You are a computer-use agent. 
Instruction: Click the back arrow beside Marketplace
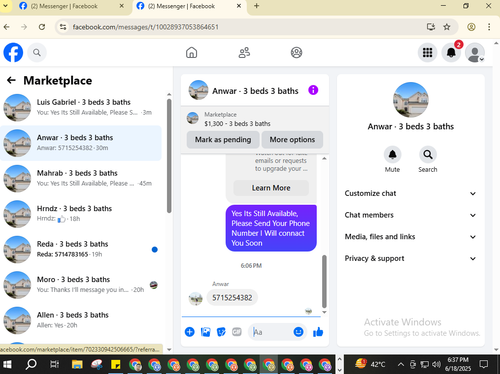(x=11, y=80)
